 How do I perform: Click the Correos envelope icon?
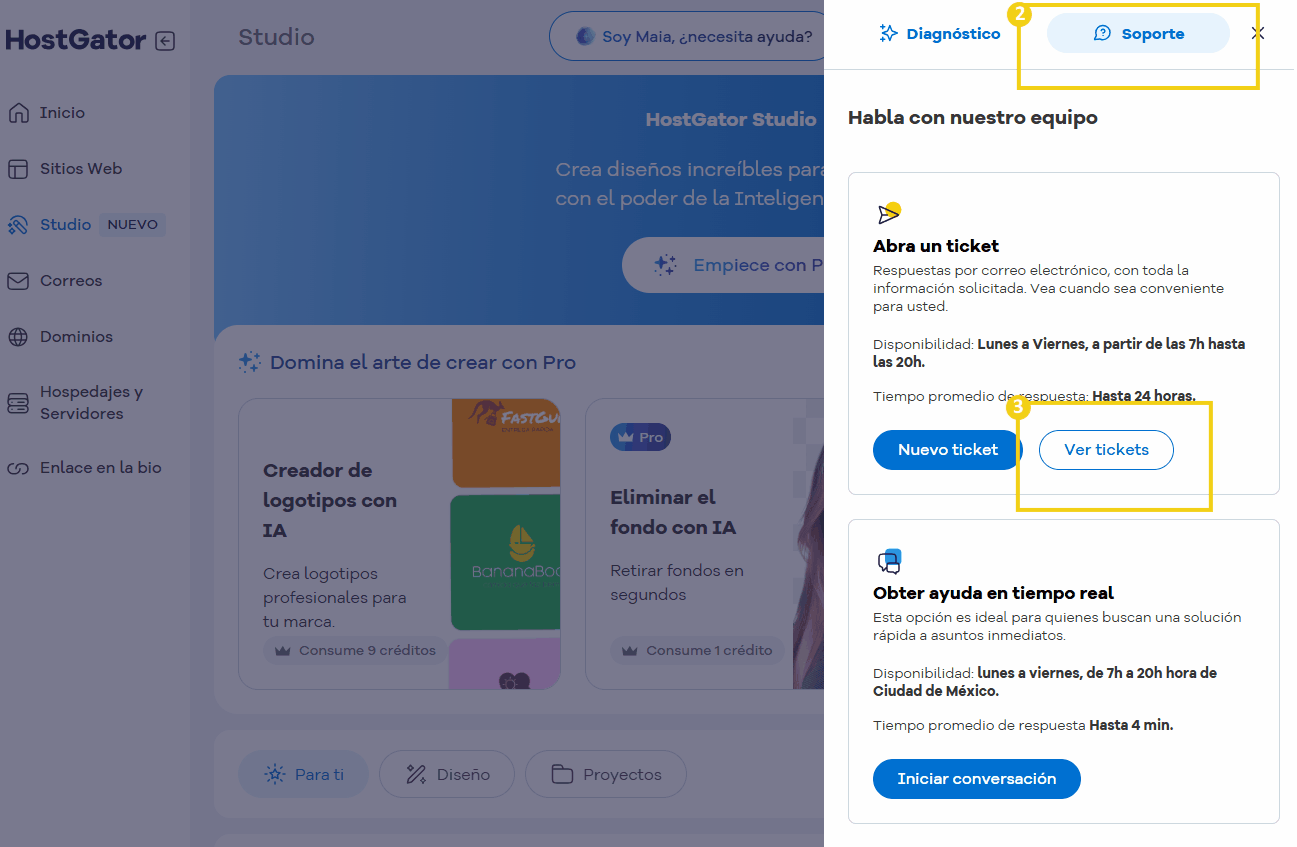pyautogui.click(x=18, y=281)
